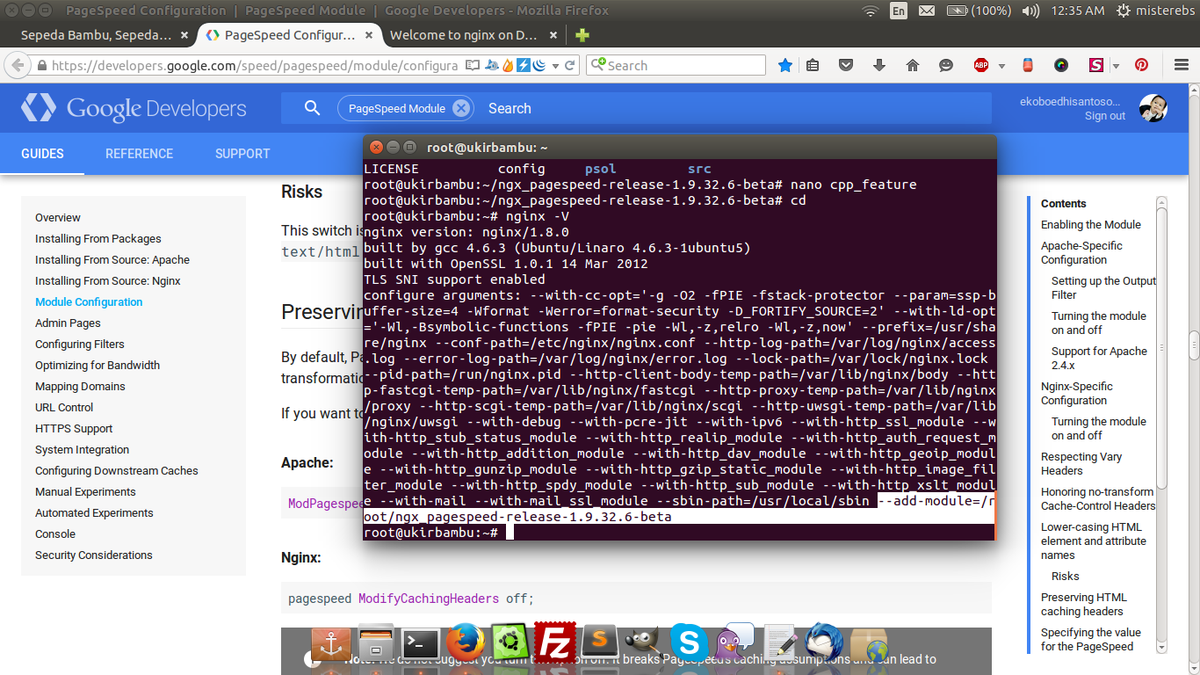Click the reader view book icon
1200x675 pixels.
pyautogui.click(x=473, y=65)
